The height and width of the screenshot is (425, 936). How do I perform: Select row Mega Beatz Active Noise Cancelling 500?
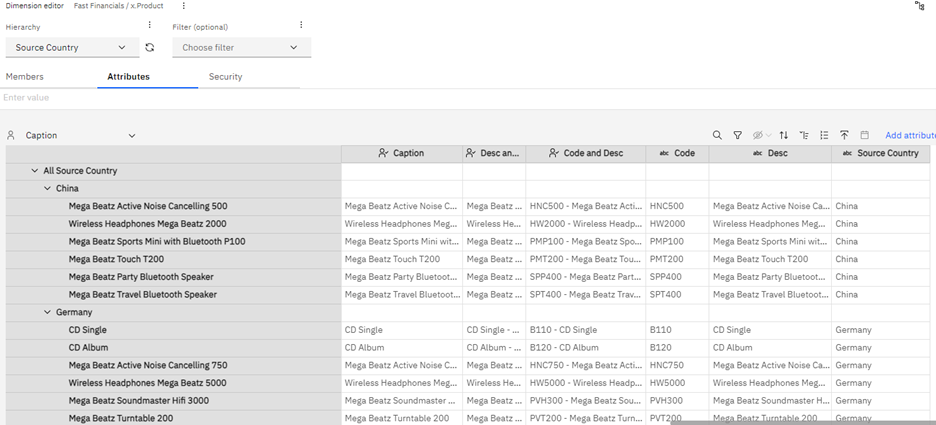174,207
